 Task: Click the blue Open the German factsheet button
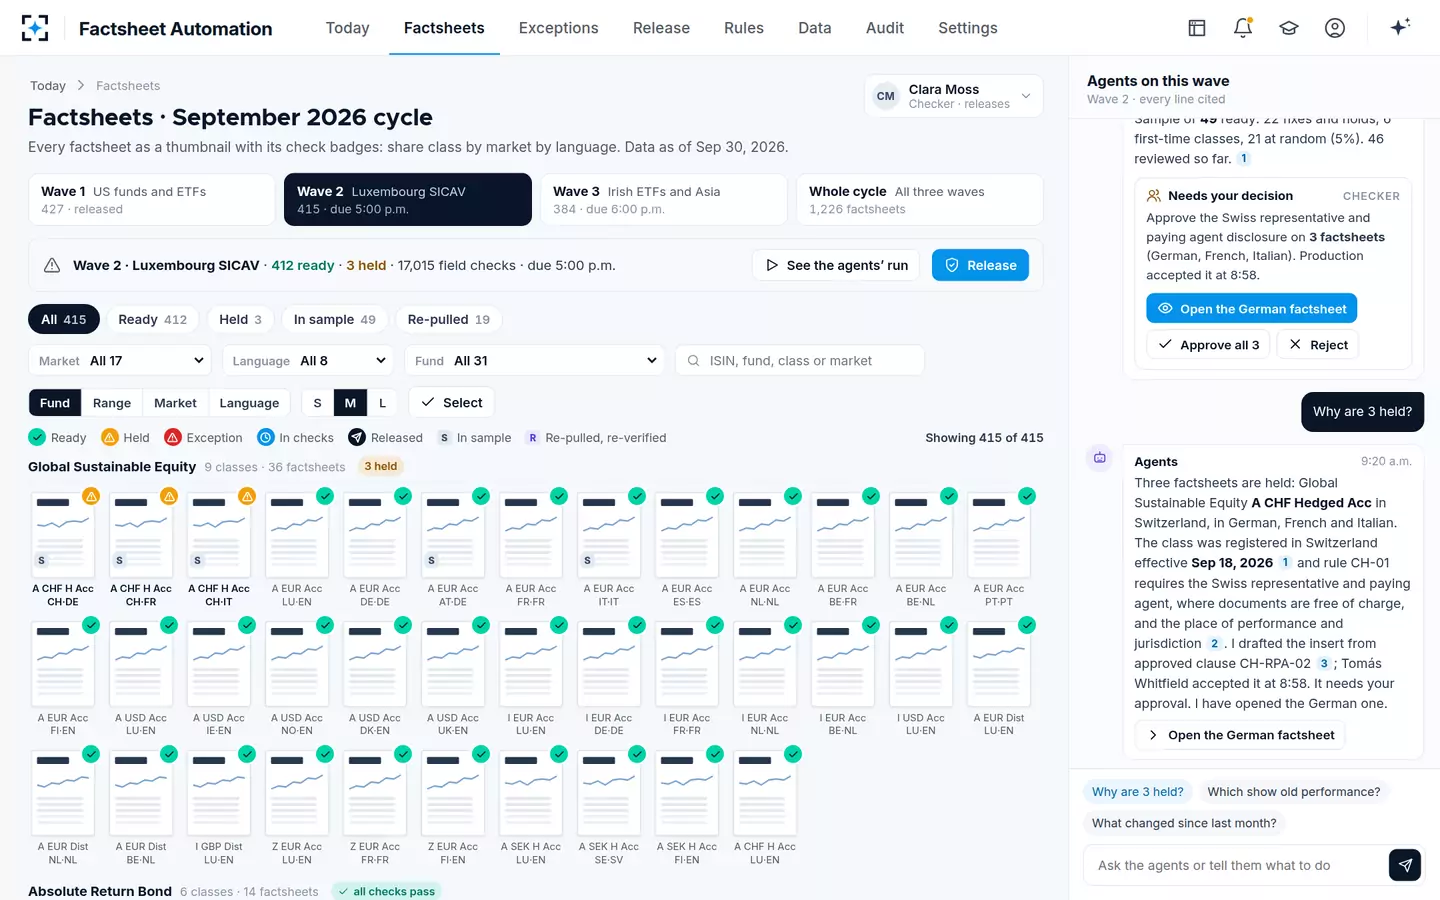(x=1251, y=308)
